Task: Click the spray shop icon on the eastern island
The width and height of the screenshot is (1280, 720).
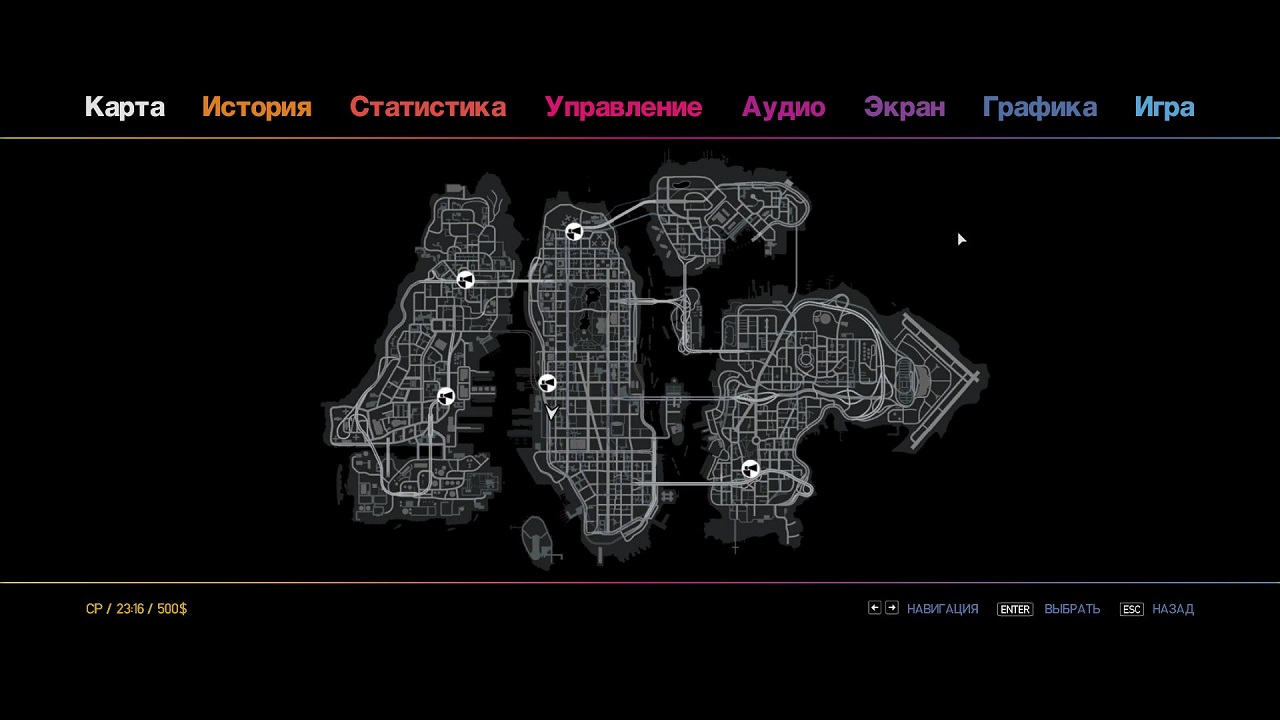Action: tap(751, 469)
